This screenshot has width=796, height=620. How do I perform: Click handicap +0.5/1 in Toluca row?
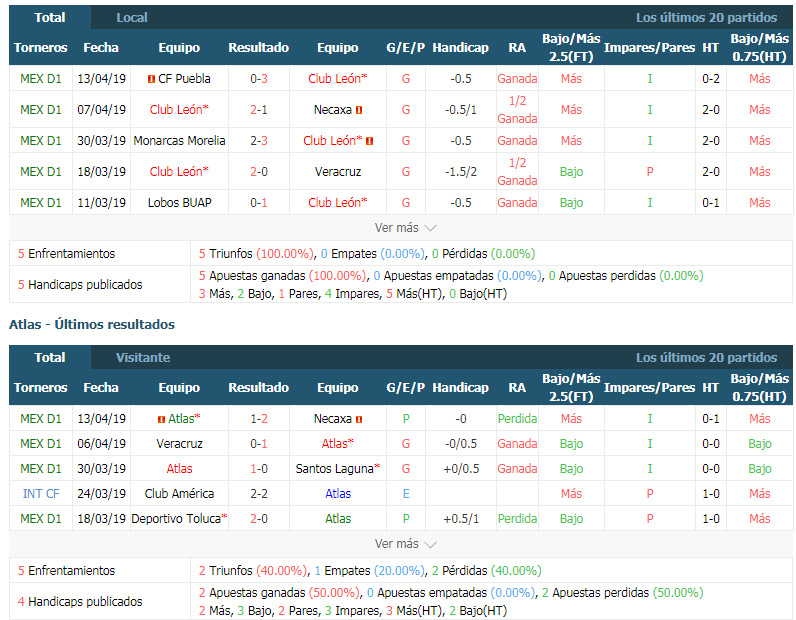(461, 518)
